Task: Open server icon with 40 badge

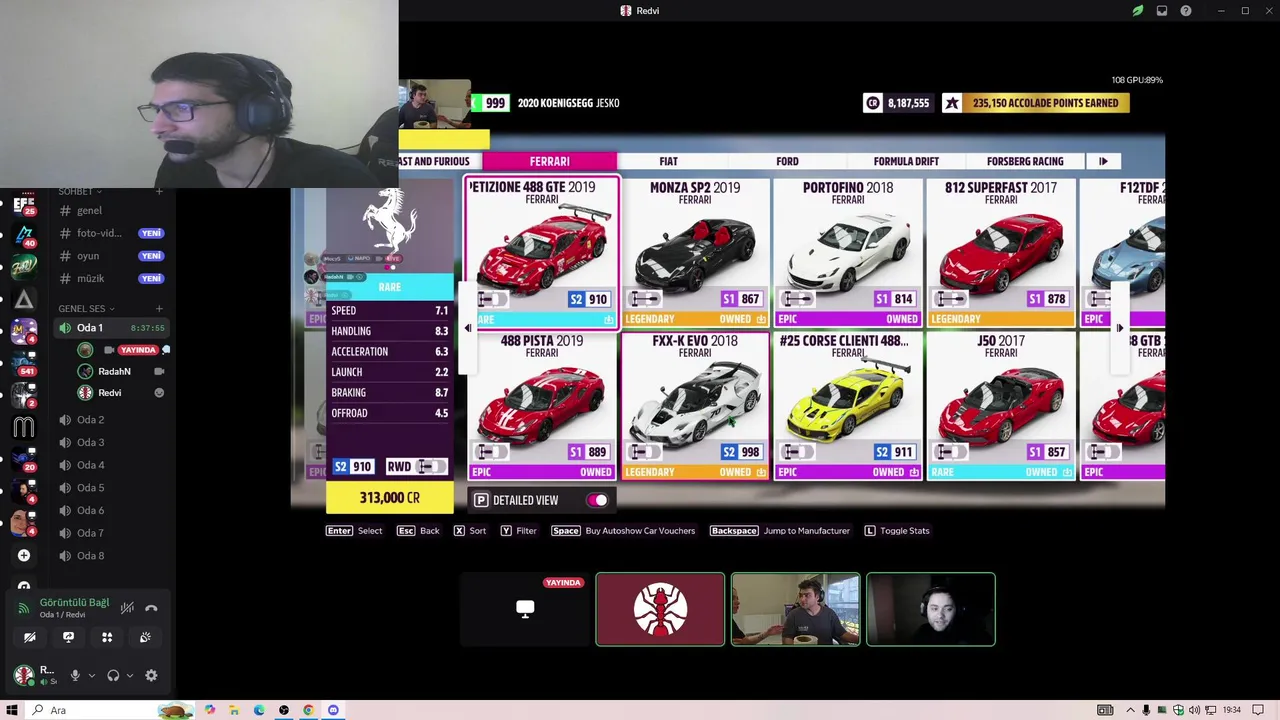Action: [x=24, y=235]
